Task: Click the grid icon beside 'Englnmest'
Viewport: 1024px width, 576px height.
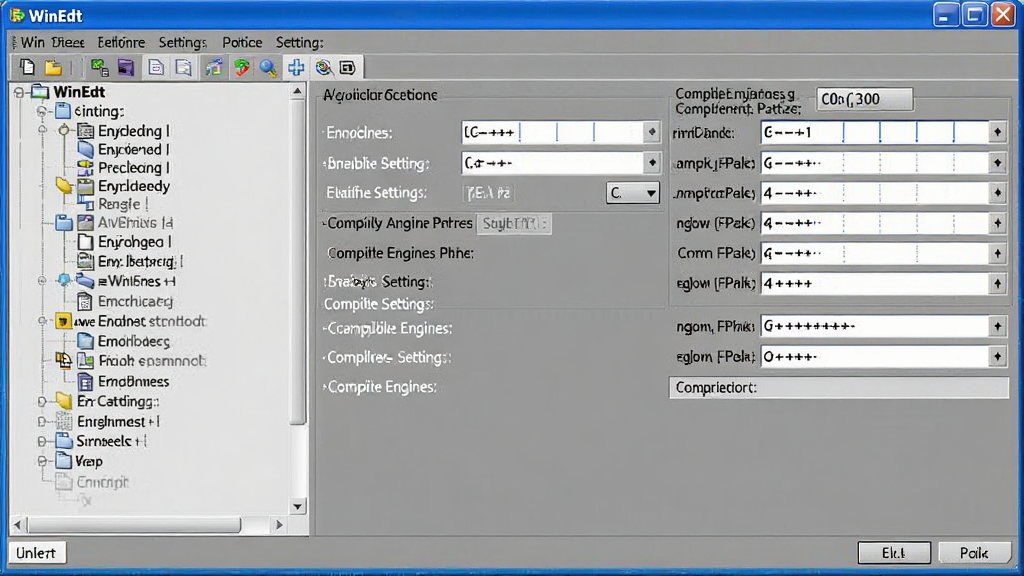Action: click(63, 421)
